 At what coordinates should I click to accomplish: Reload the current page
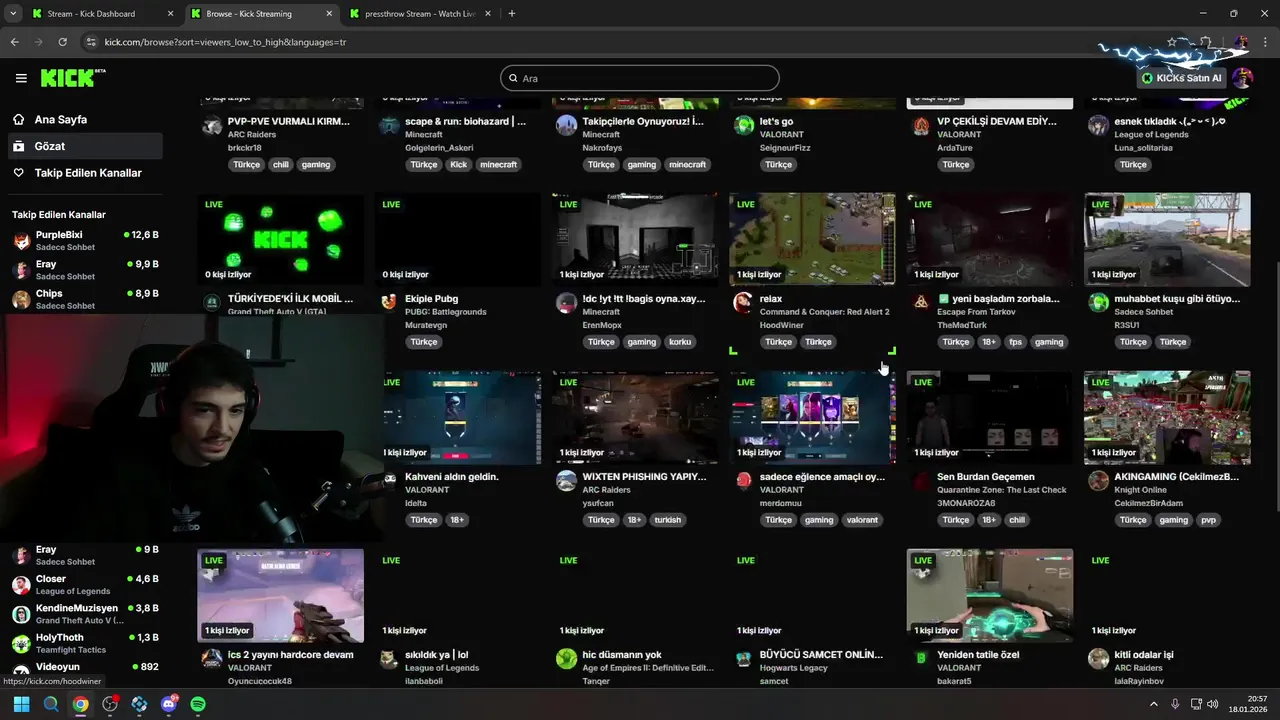[x=62, y=42]
